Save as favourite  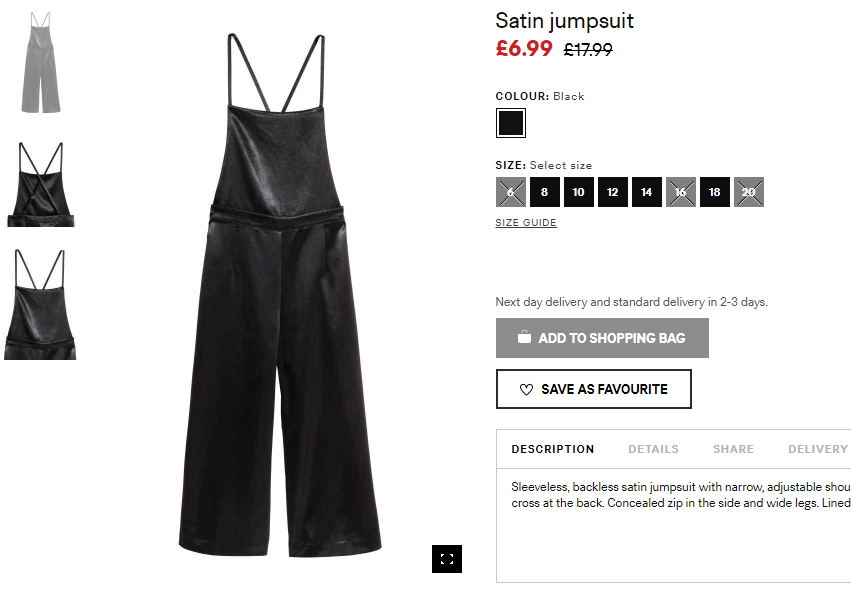point(594,389)
